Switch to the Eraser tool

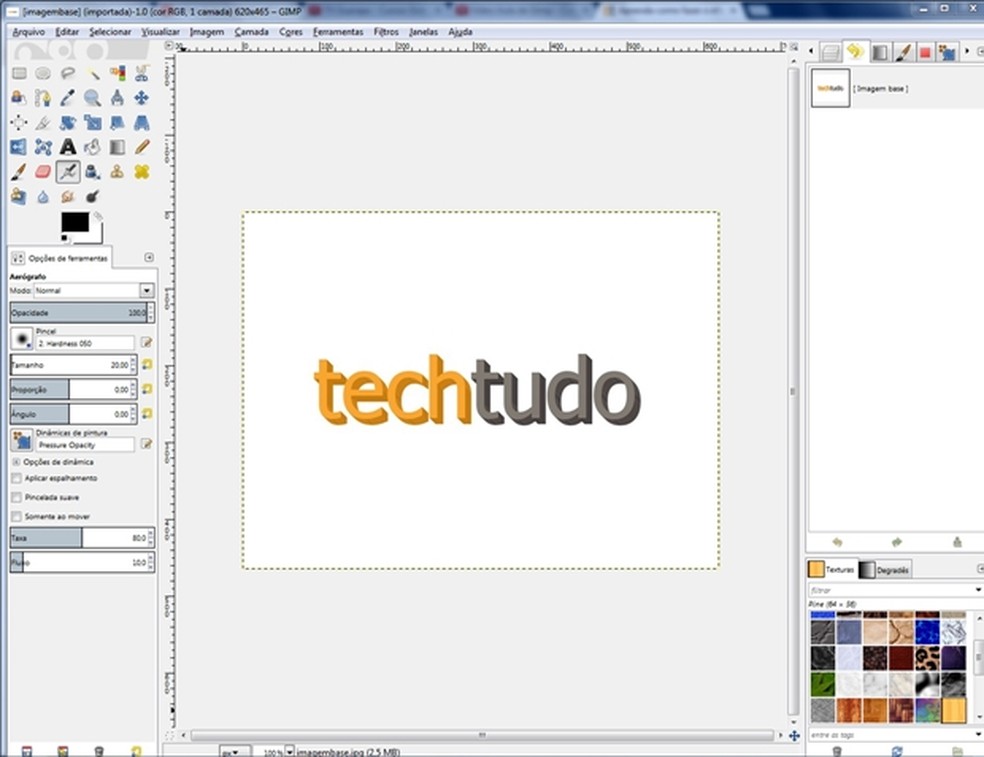[x=43, y=170]
